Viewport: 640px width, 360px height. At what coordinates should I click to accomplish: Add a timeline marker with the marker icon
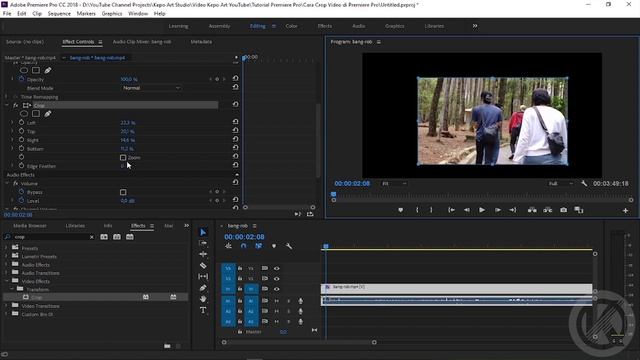274,246
